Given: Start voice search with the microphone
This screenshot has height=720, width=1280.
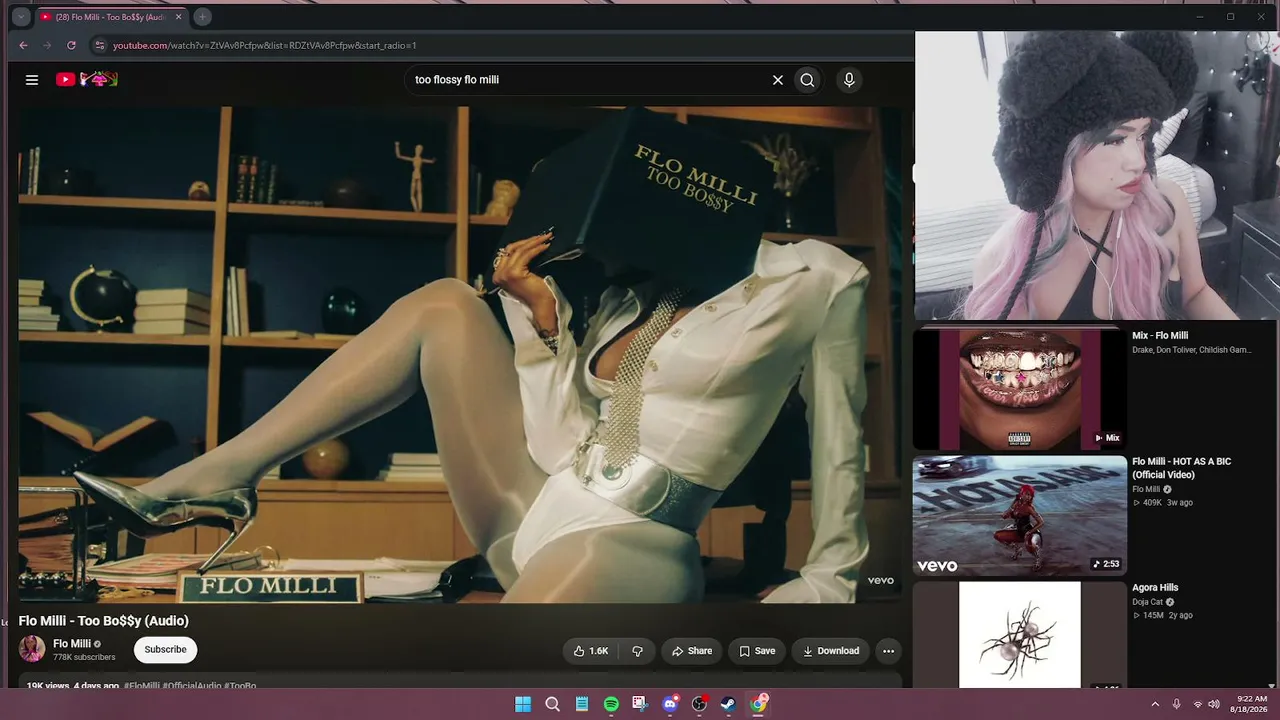Looking at the screenshot, I should click(849, 80).
